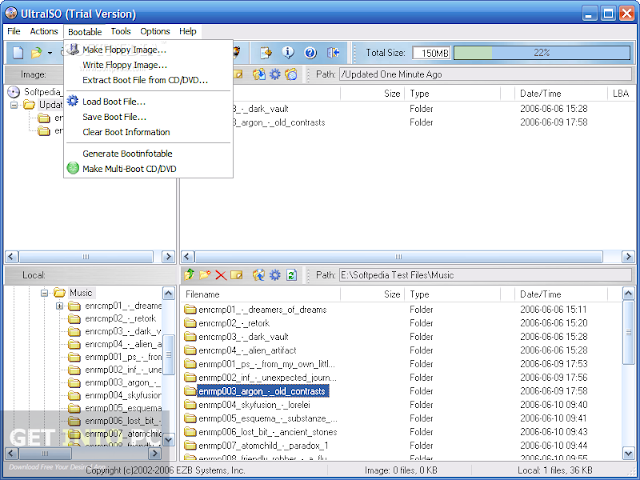Image resolution: width=640 pixels, height=480 pixels.
Task: Click the Rename icon in the image pane toolbar
Action: (x=237, y=74)
